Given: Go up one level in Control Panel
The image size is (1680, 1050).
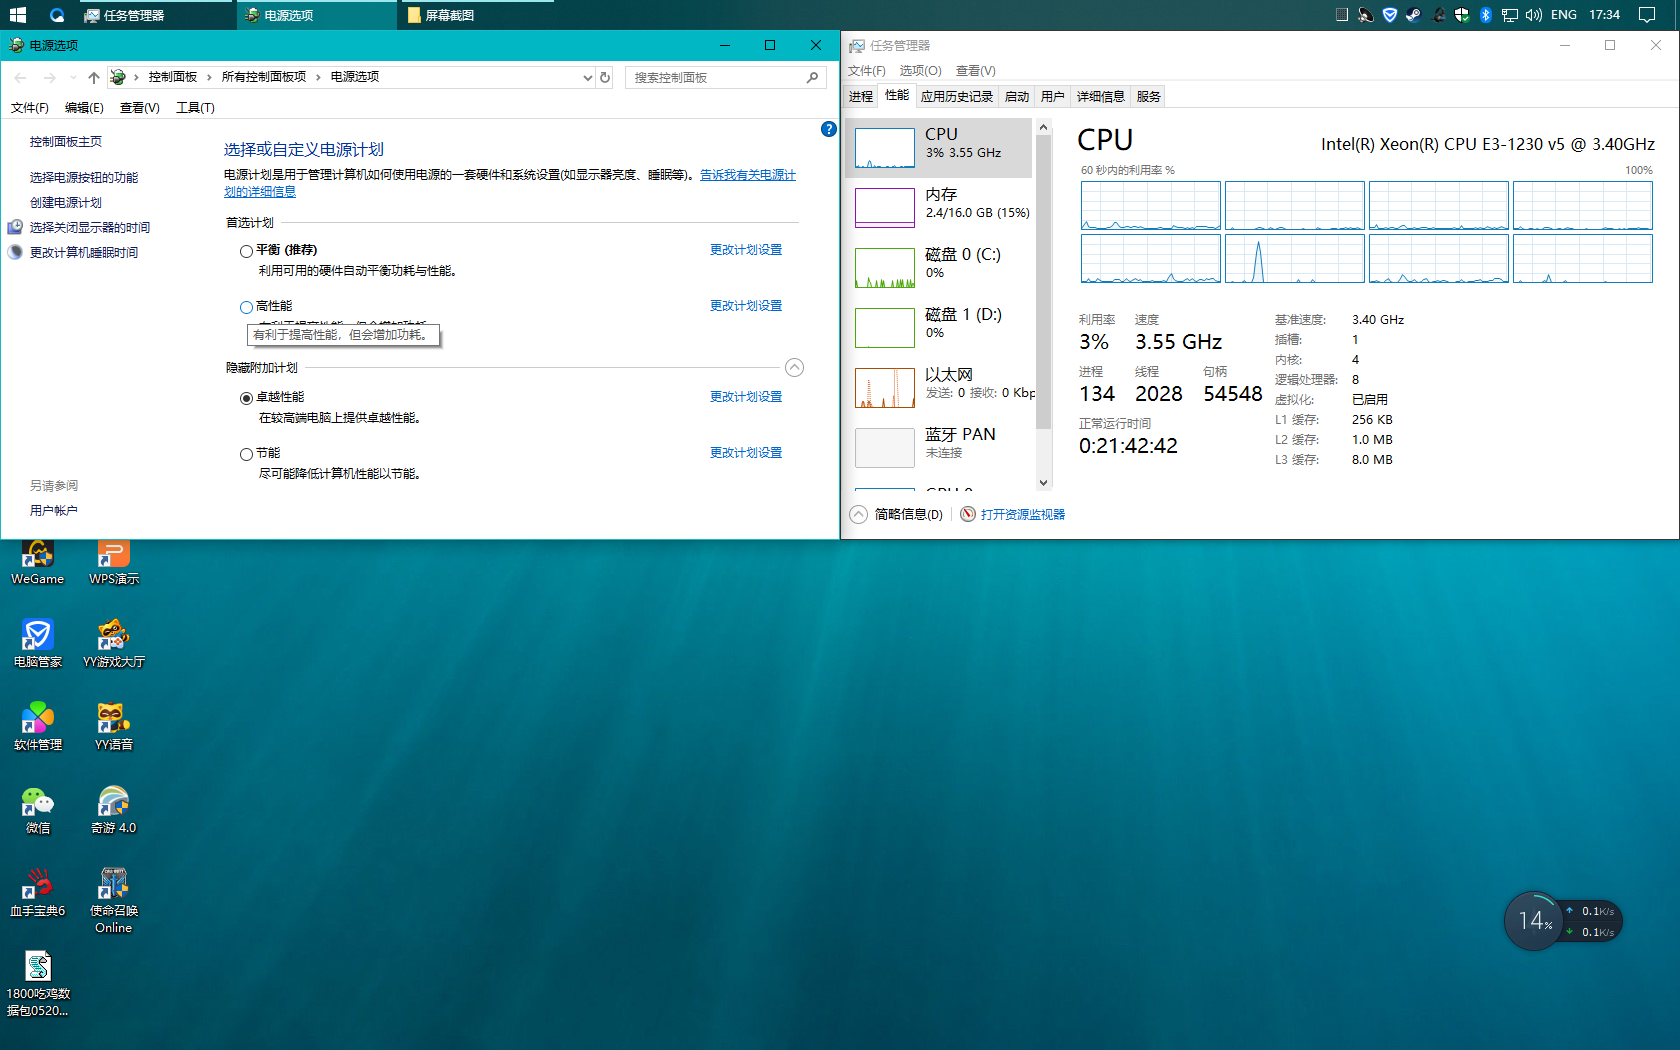Looking at the screenshot, I should [x=93, y=77].
